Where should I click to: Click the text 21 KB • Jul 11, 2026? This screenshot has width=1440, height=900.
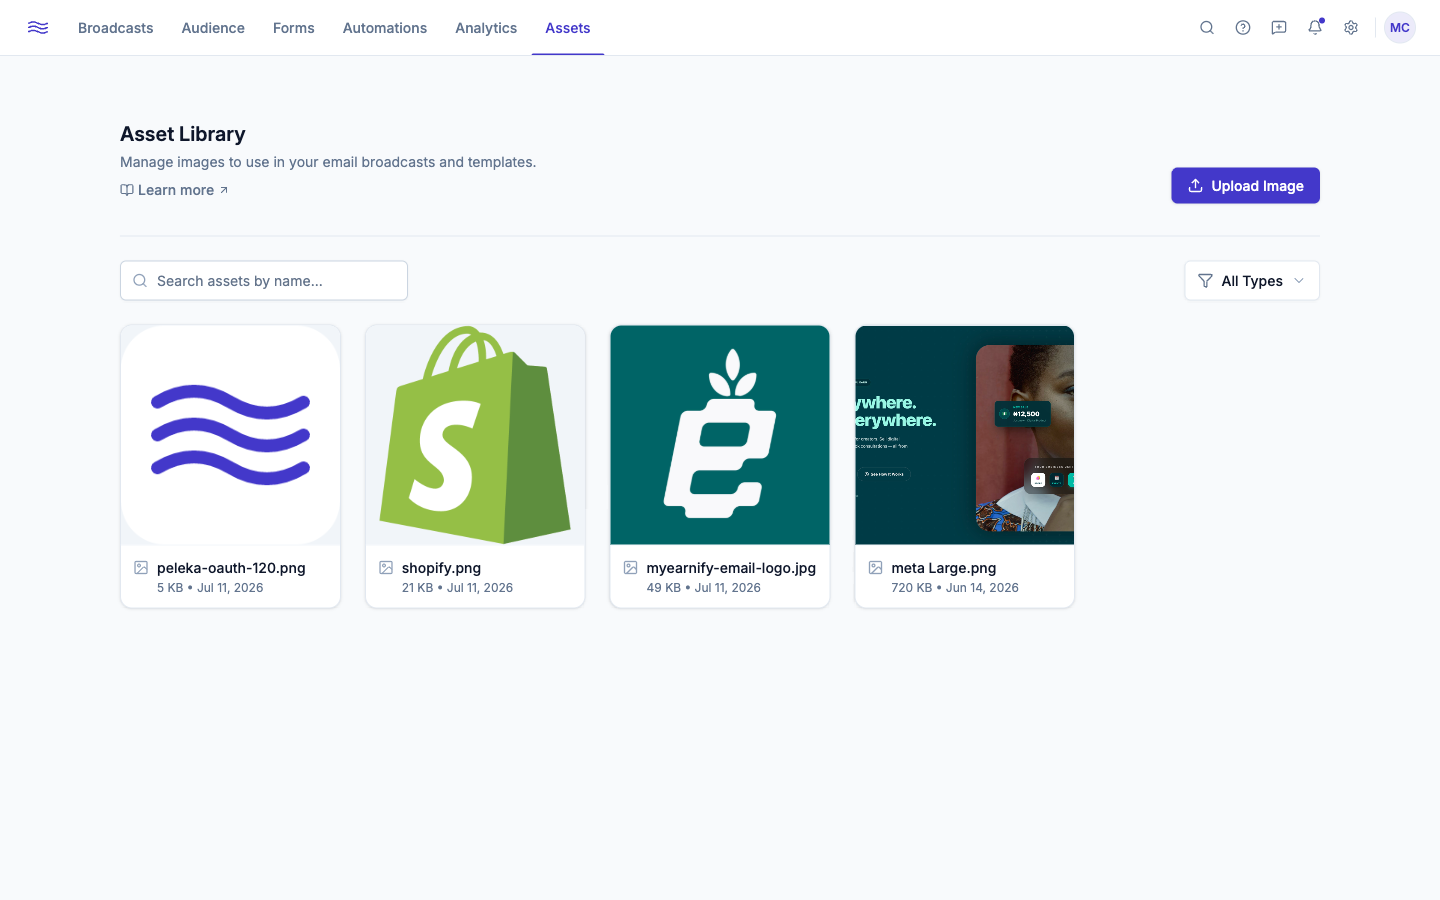[457, 588]
